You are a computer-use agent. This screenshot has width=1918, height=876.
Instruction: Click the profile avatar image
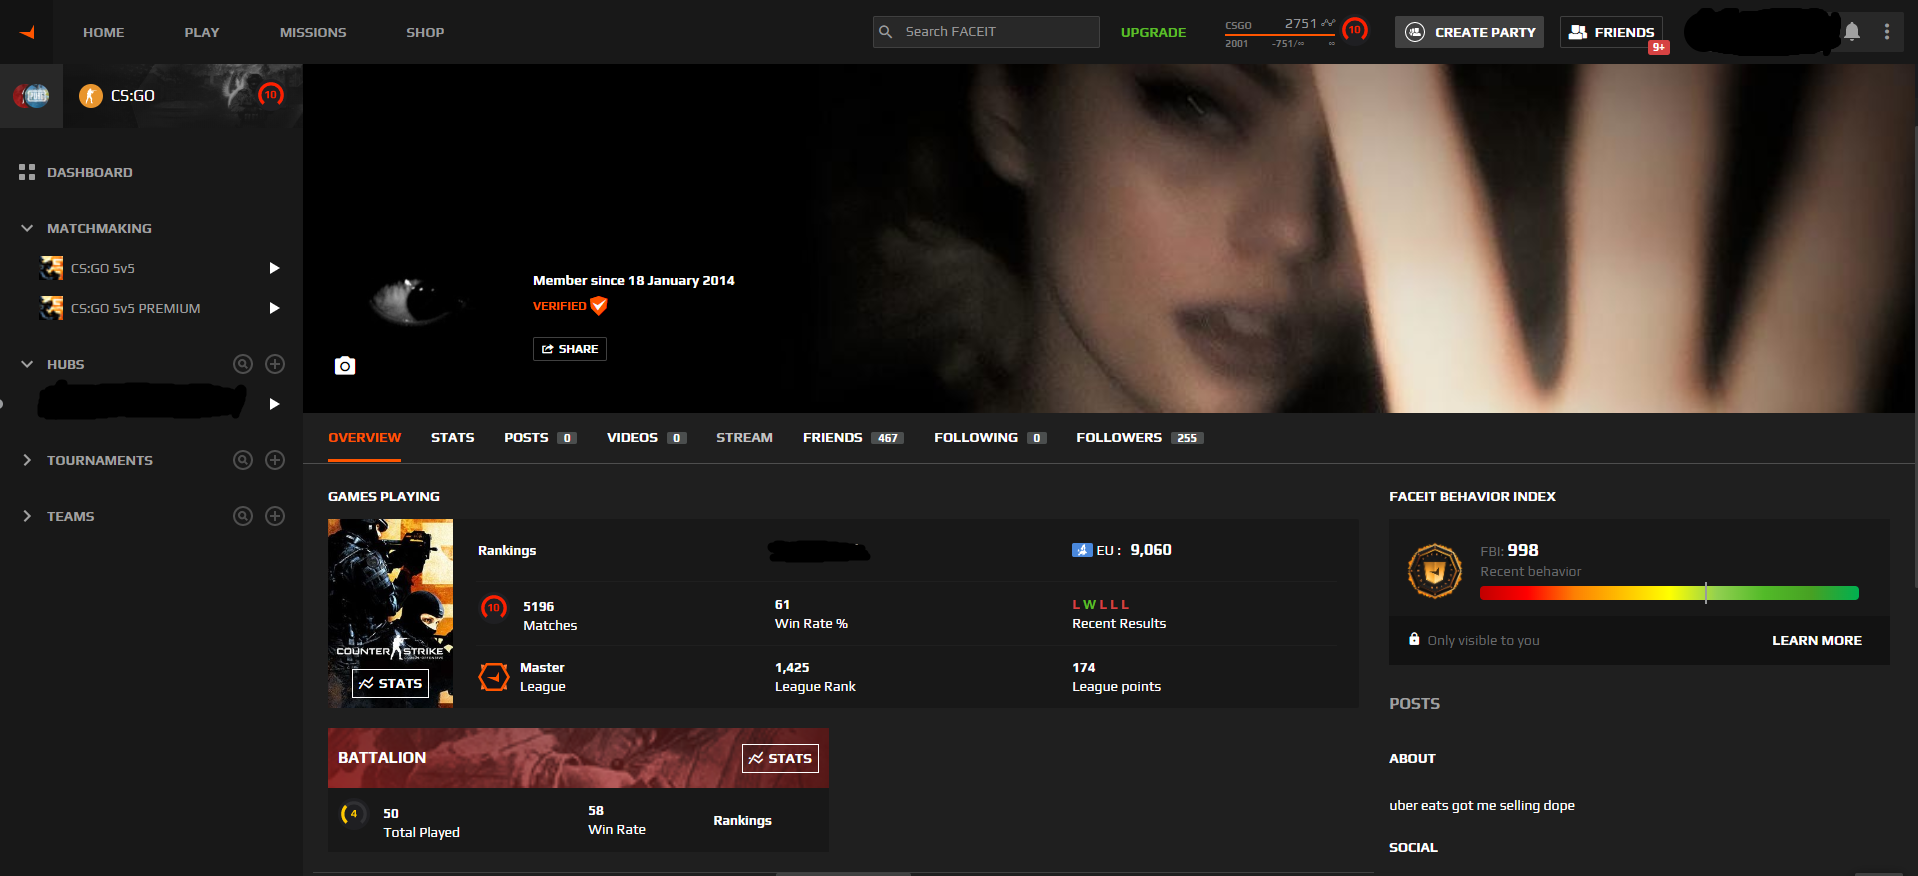(x=416, y=300)
